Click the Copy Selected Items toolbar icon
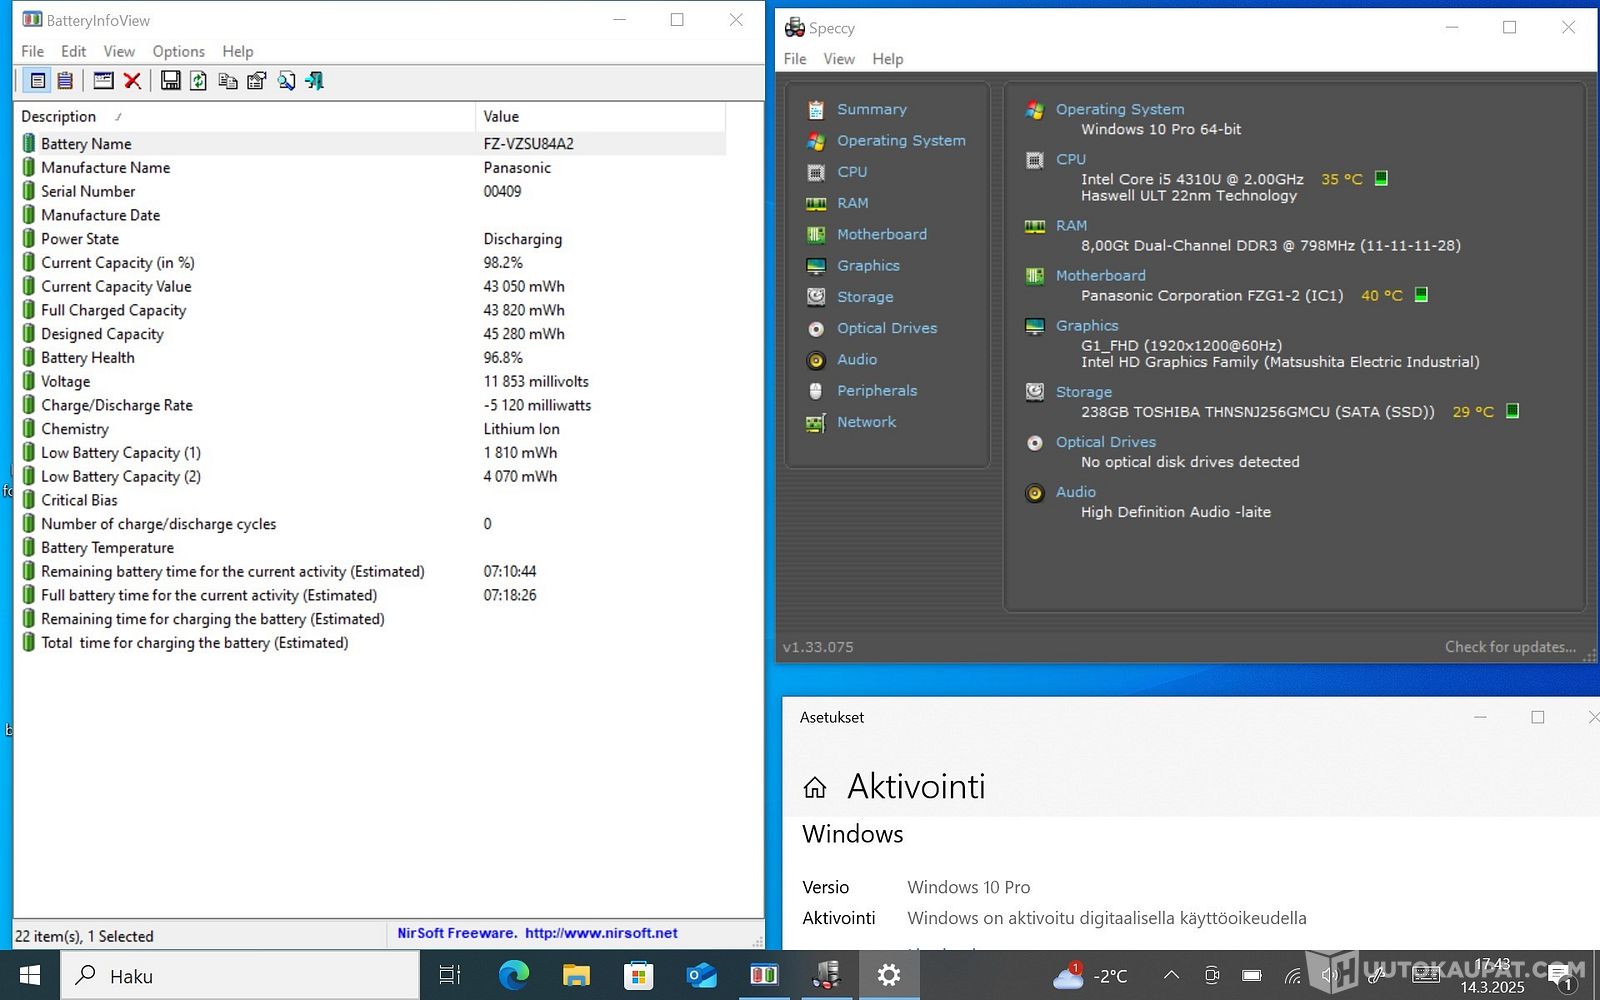 click(228, 81)
